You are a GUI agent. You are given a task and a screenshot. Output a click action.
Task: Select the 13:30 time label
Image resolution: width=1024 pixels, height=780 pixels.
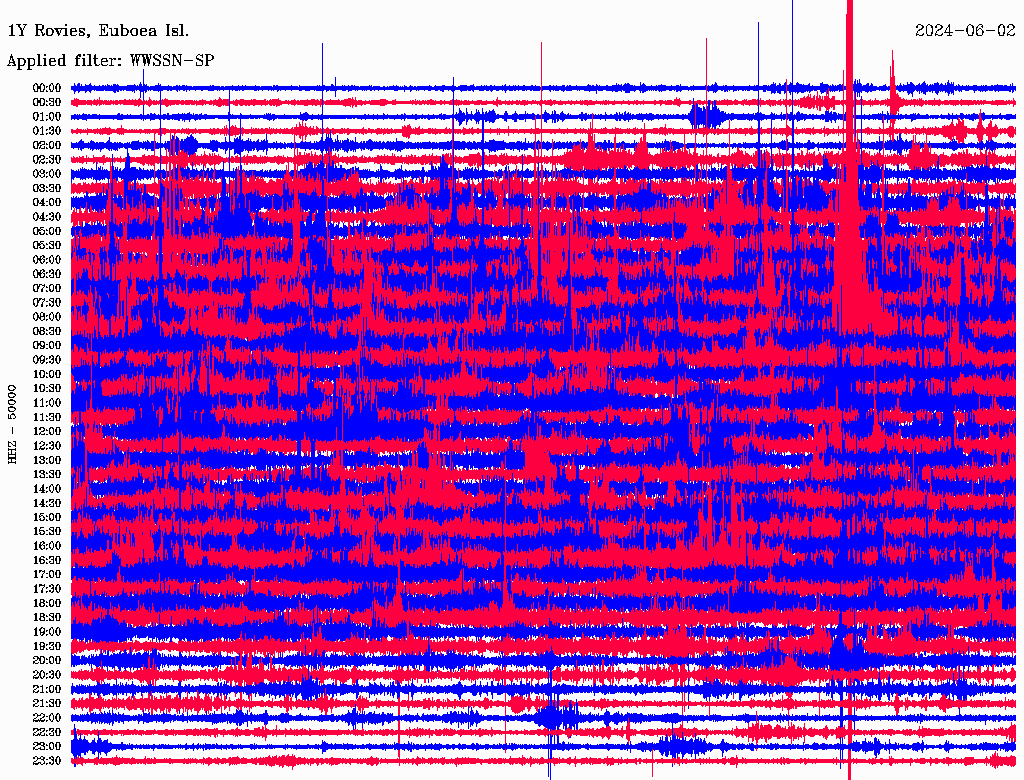click(47, 474)
